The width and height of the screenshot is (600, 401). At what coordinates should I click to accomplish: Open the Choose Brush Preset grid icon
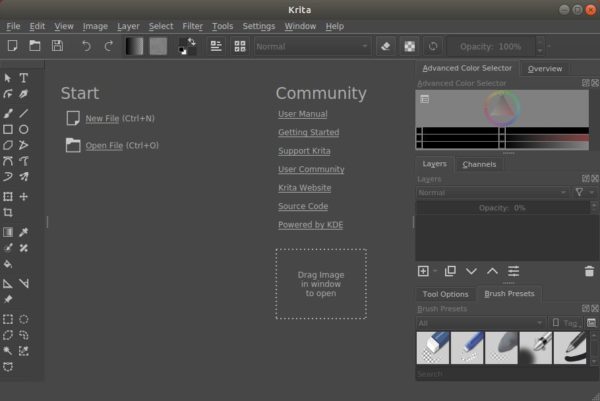pos(240,46)
